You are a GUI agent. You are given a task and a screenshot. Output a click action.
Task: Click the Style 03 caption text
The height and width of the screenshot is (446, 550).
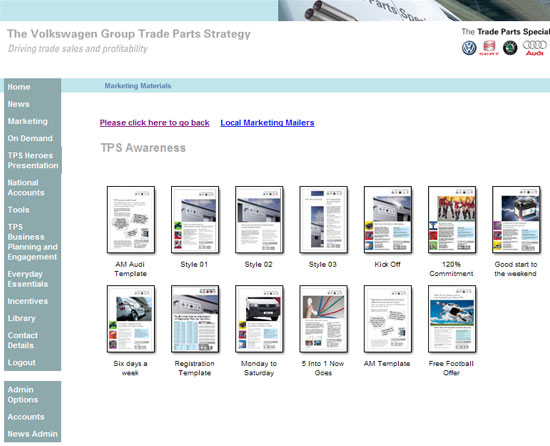coord(323,264)
